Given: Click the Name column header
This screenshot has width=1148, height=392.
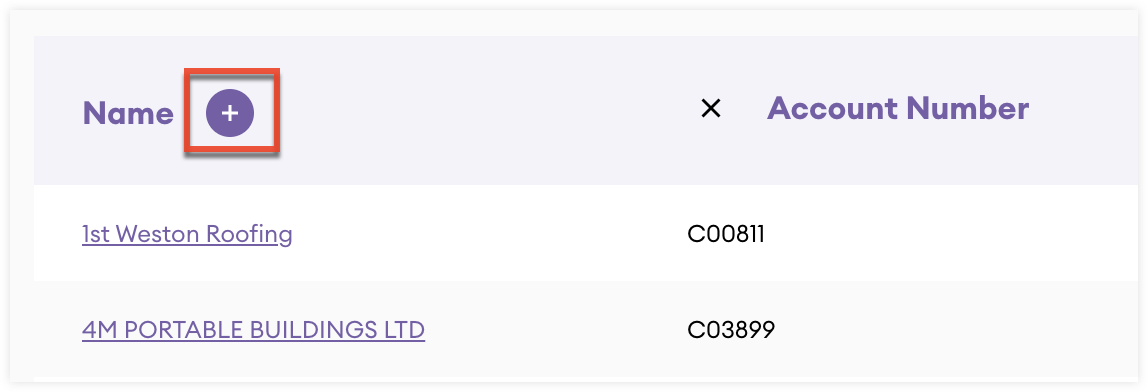Looking at the screenshot, I should [x=128, y=114].
